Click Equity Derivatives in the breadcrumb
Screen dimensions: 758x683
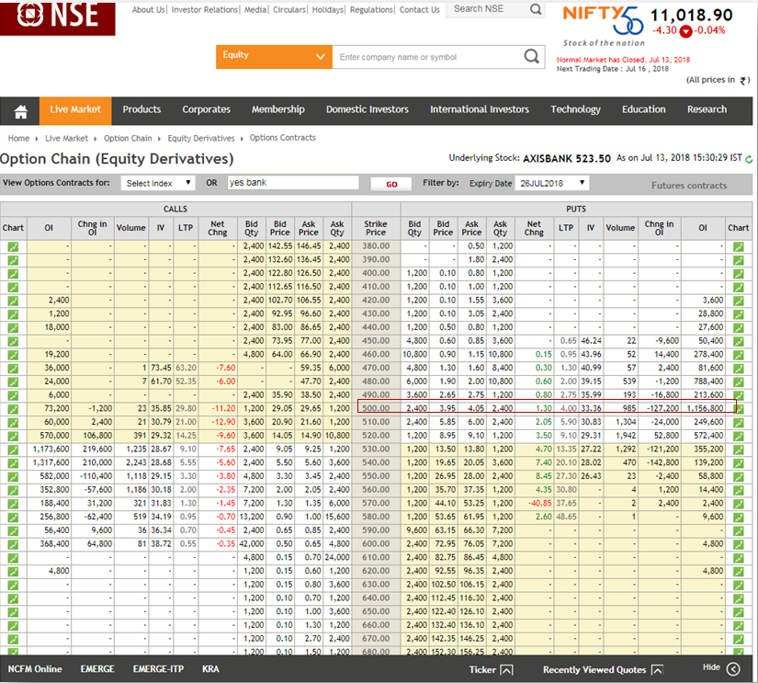pyautogui.click(x=201, y=138)
